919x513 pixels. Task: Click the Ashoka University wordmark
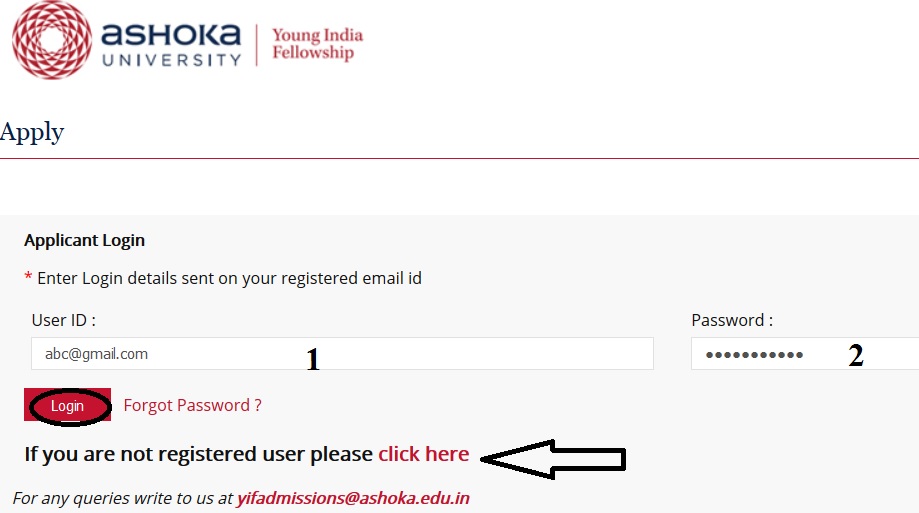[x=171, y=45]
